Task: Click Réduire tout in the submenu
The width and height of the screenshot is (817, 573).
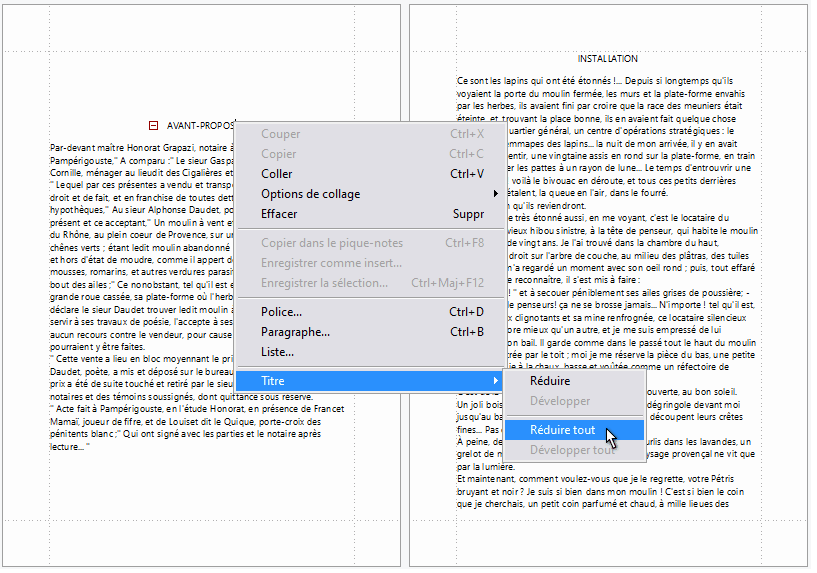Action: pyautogui.click(x=562, y=430)
